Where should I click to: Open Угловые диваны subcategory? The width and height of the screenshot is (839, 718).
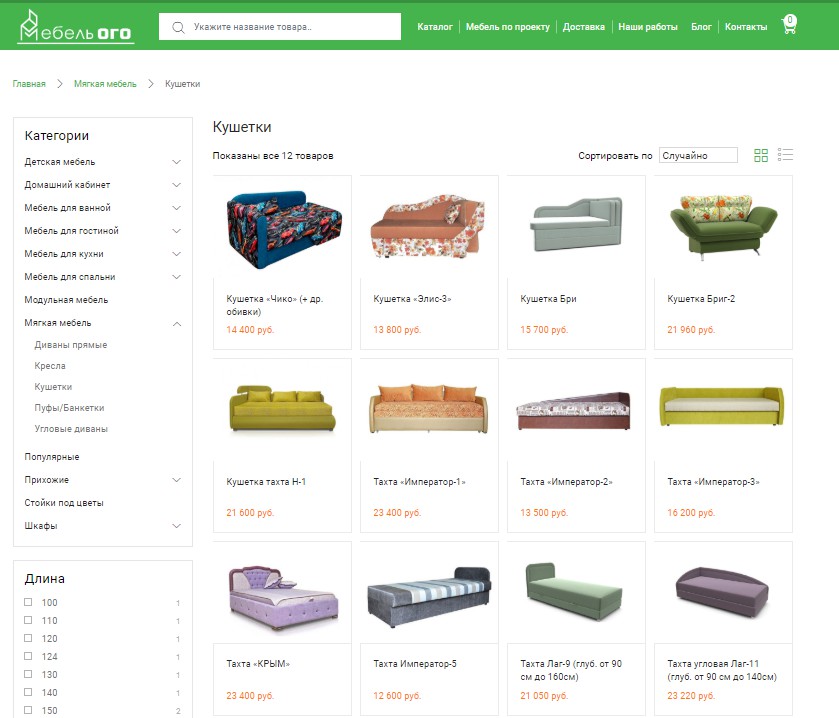tap(71, 429)
